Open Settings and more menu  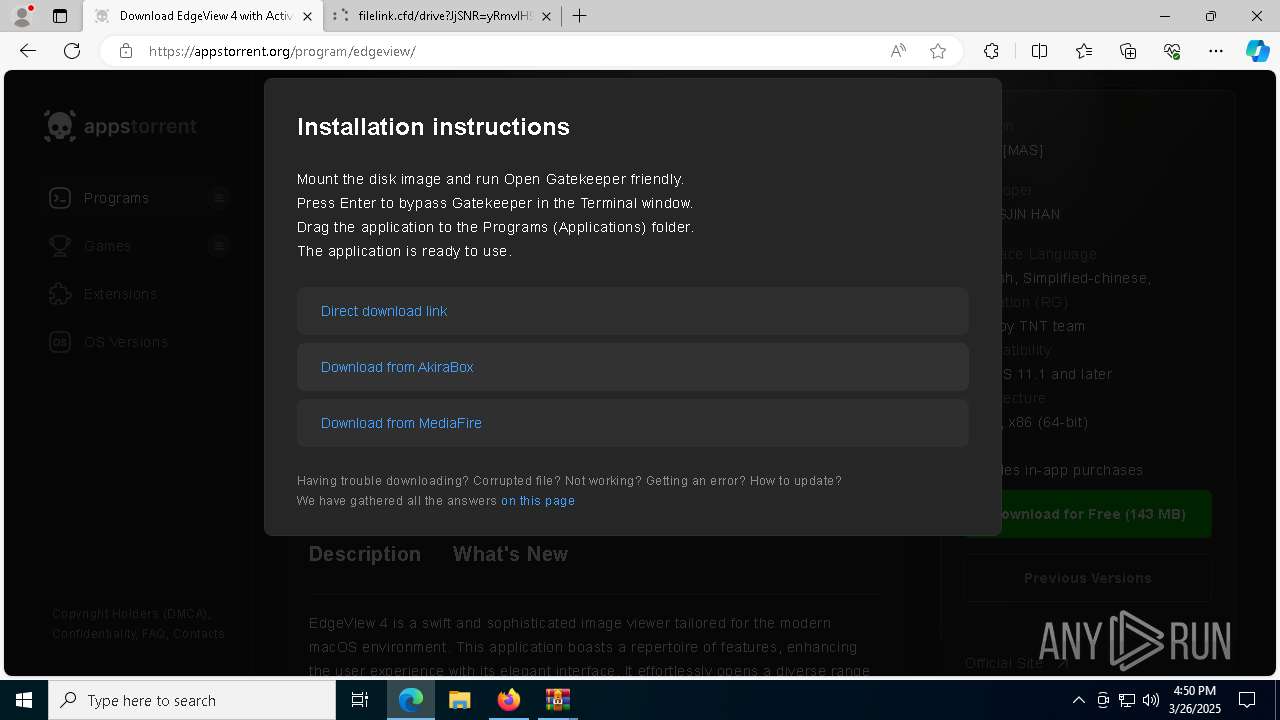[x=1216, y=51]
